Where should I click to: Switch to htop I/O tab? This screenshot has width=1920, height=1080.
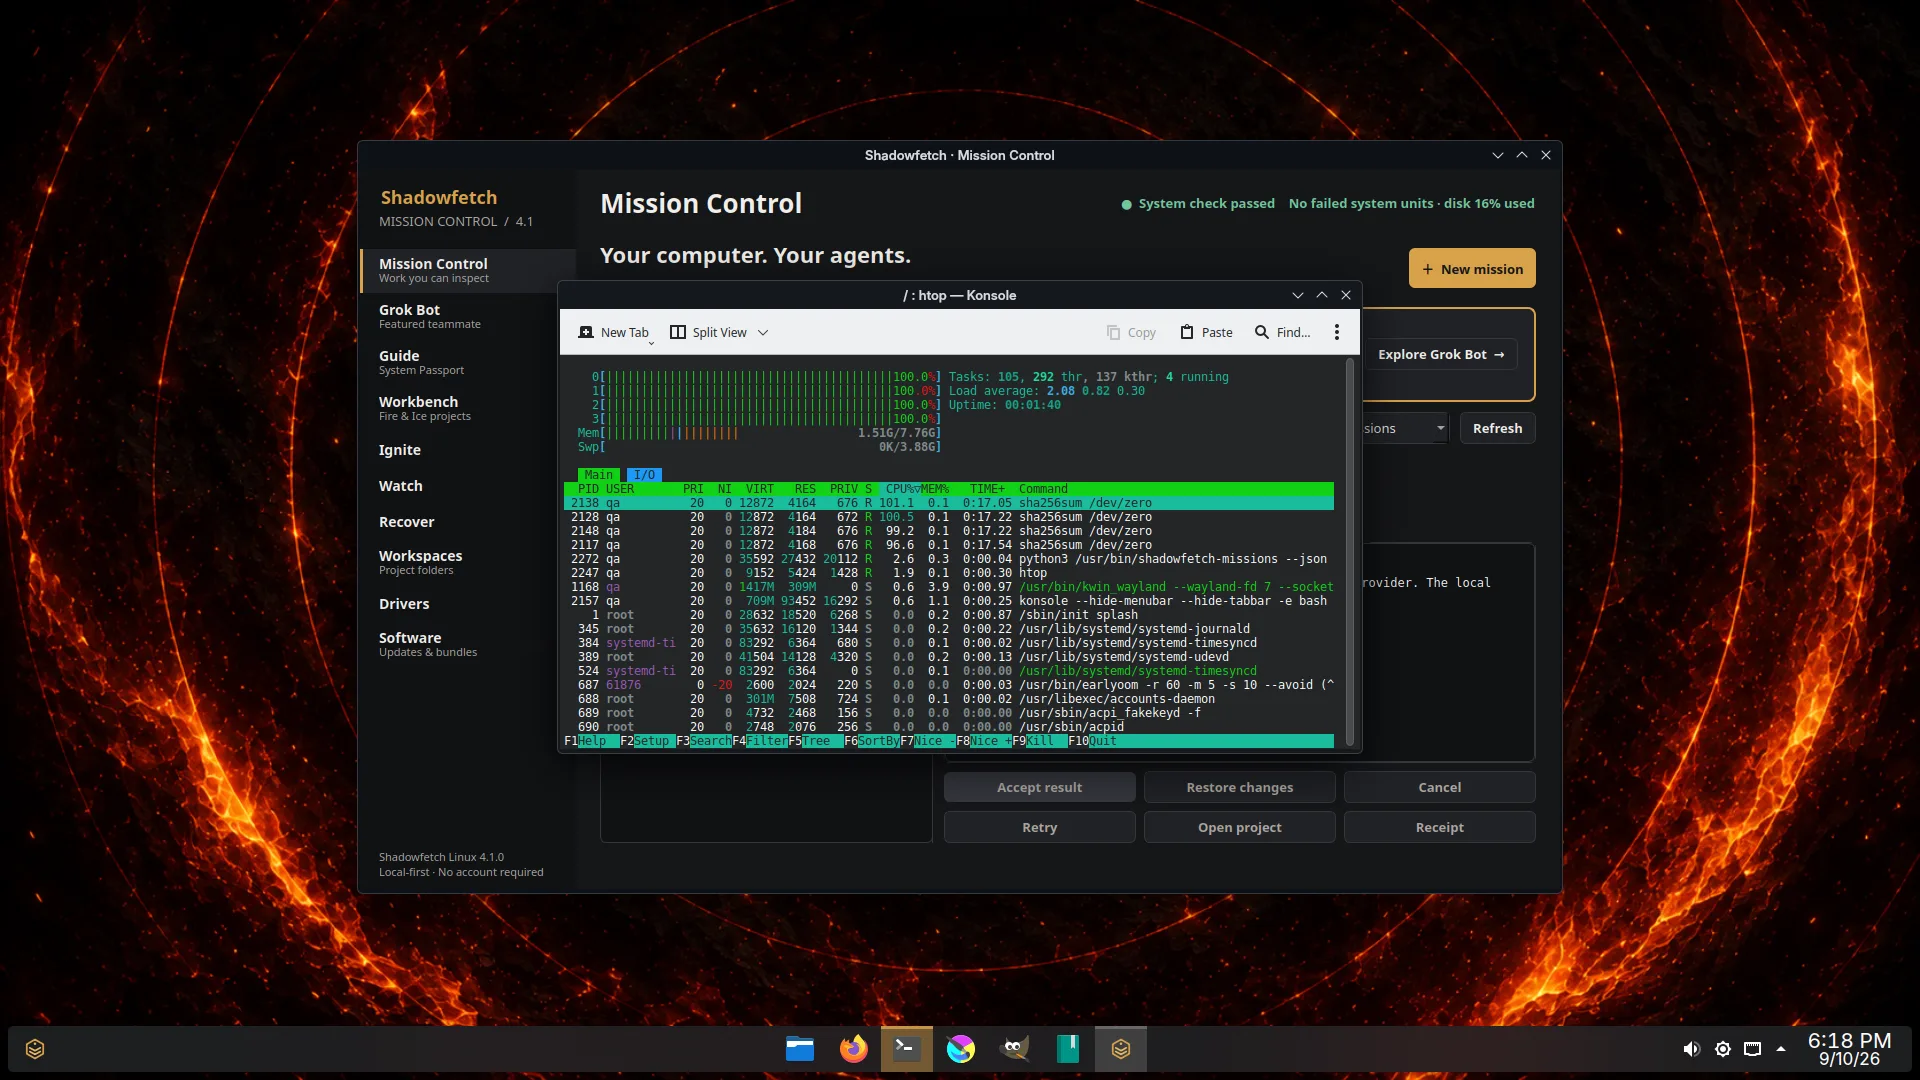(644, 475)
